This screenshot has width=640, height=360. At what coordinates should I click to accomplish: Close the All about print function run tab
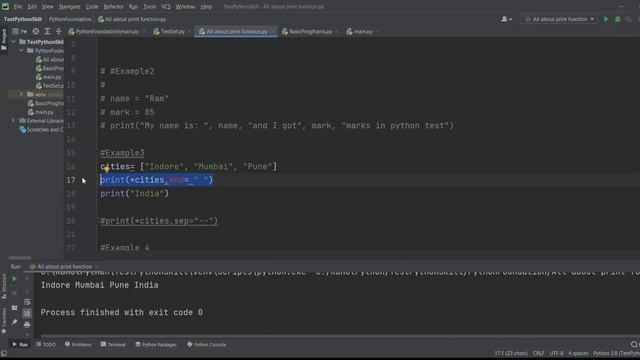[97, 267]
